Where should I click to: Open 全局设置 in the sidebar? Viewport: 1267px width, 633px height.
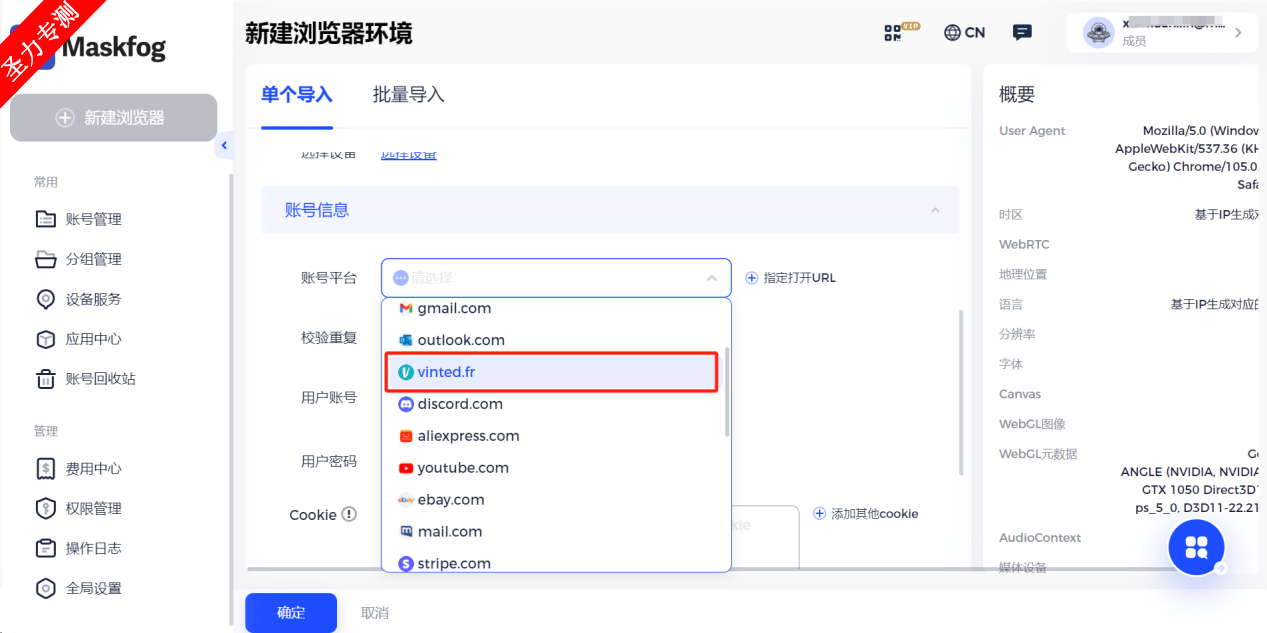click(79, 588)
